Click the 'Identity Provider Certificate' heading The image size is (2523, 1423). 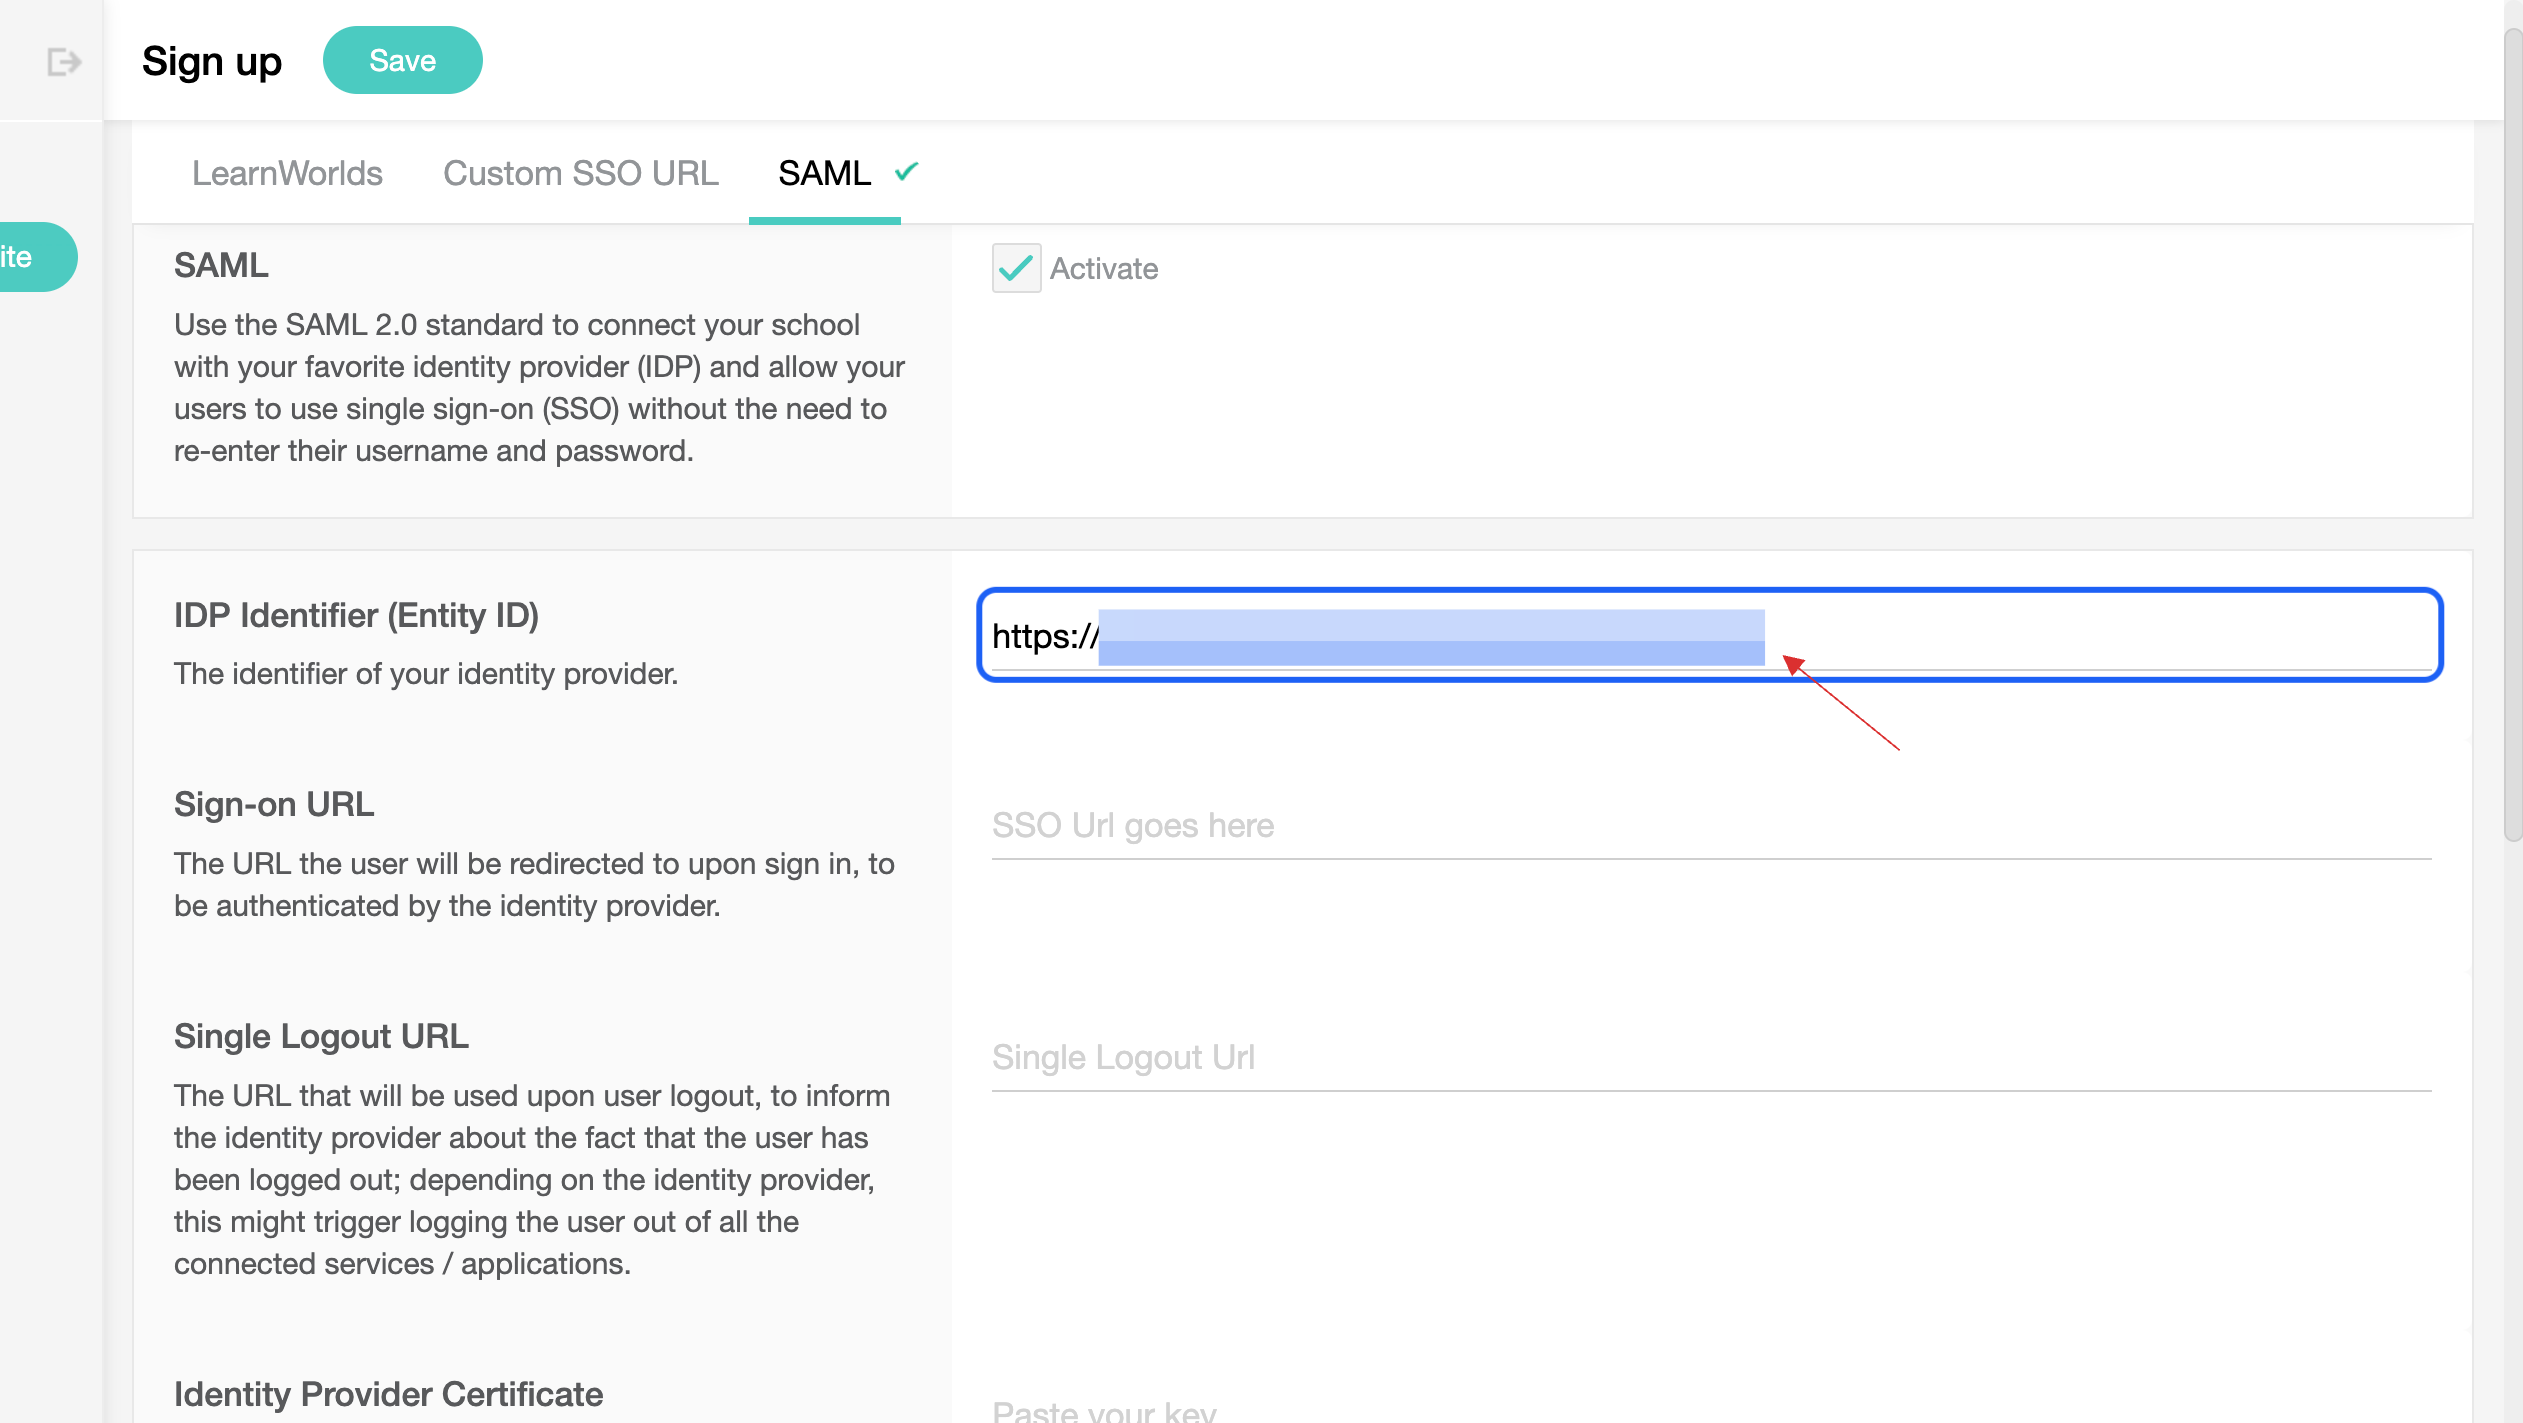(388, 1394)
